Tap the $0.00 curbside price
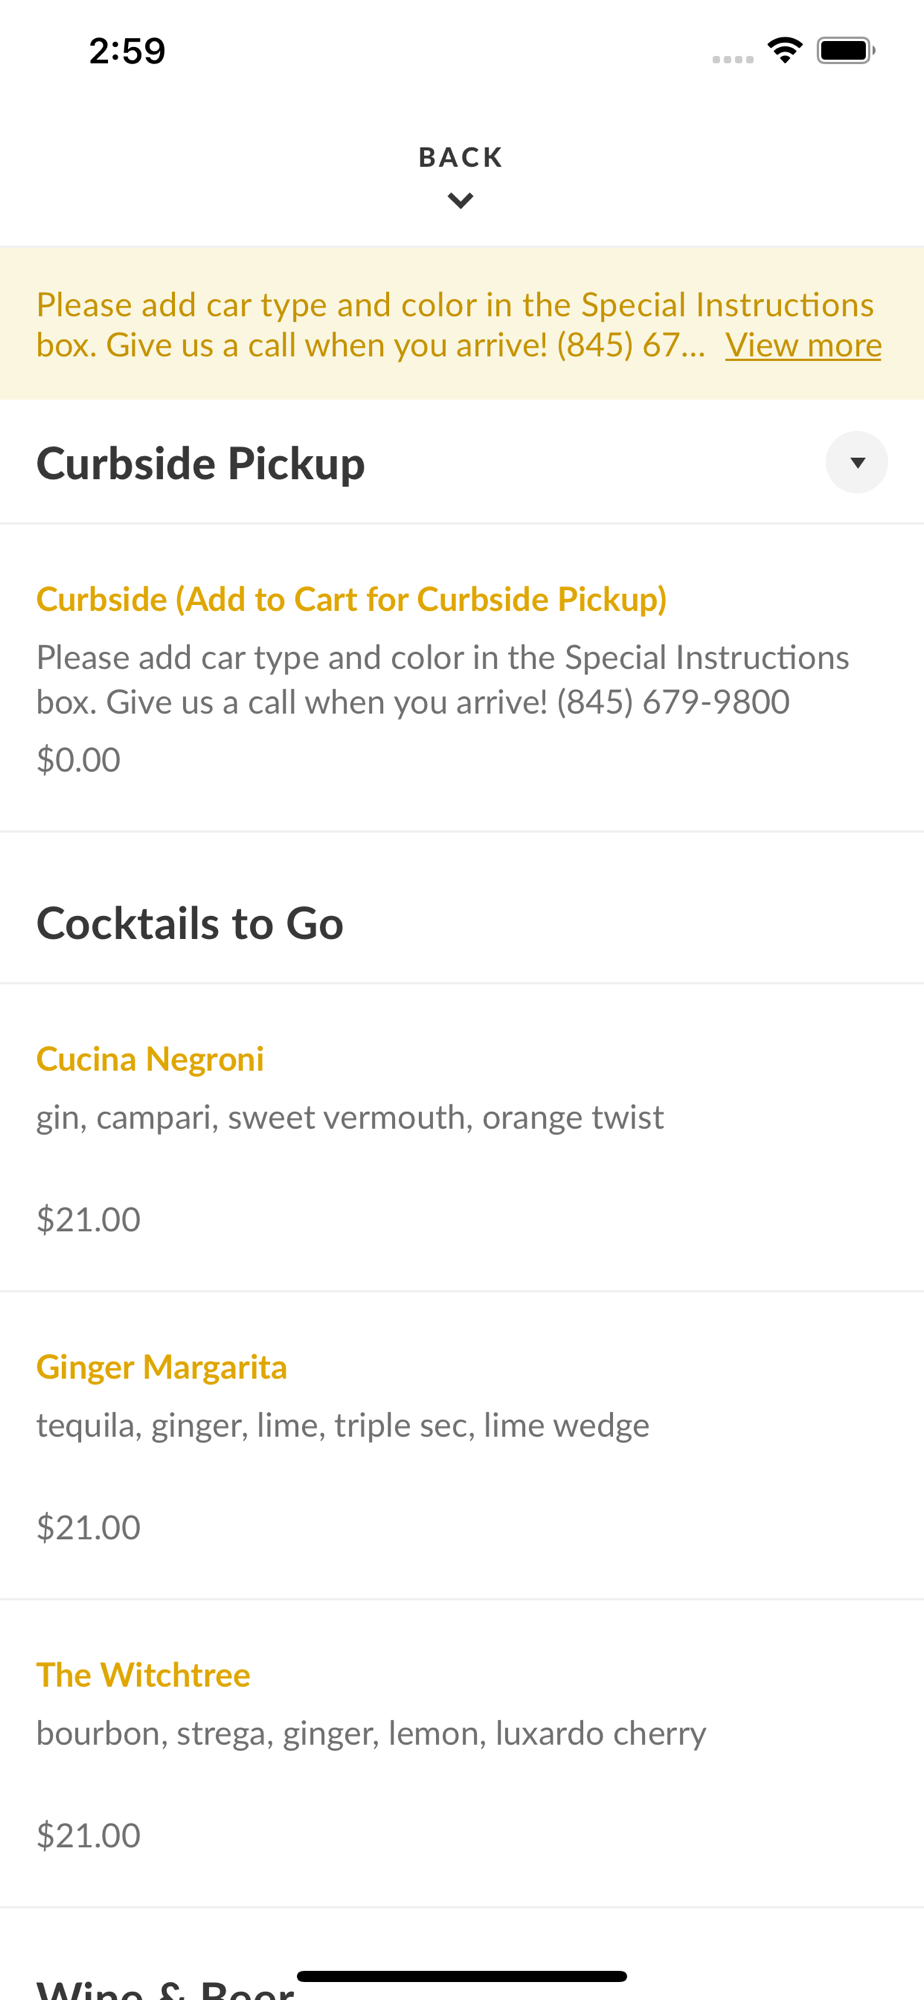Image resolution: width=924 pixels, height=2000 pixels. point(78,760)
